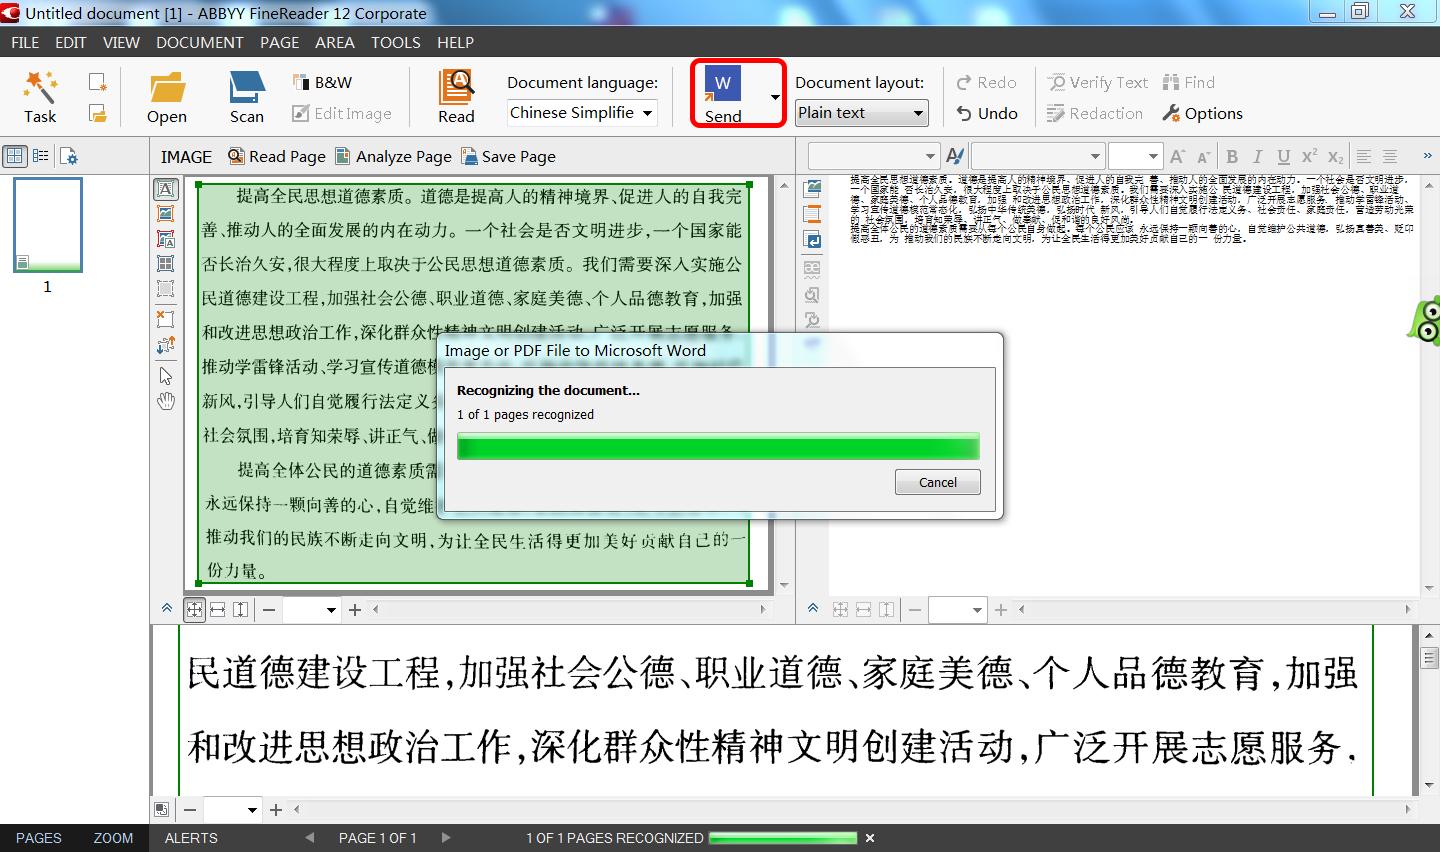Screen dimensions: 1440x852
Task: Open the TOOLS menu
Action: (395, 42)
